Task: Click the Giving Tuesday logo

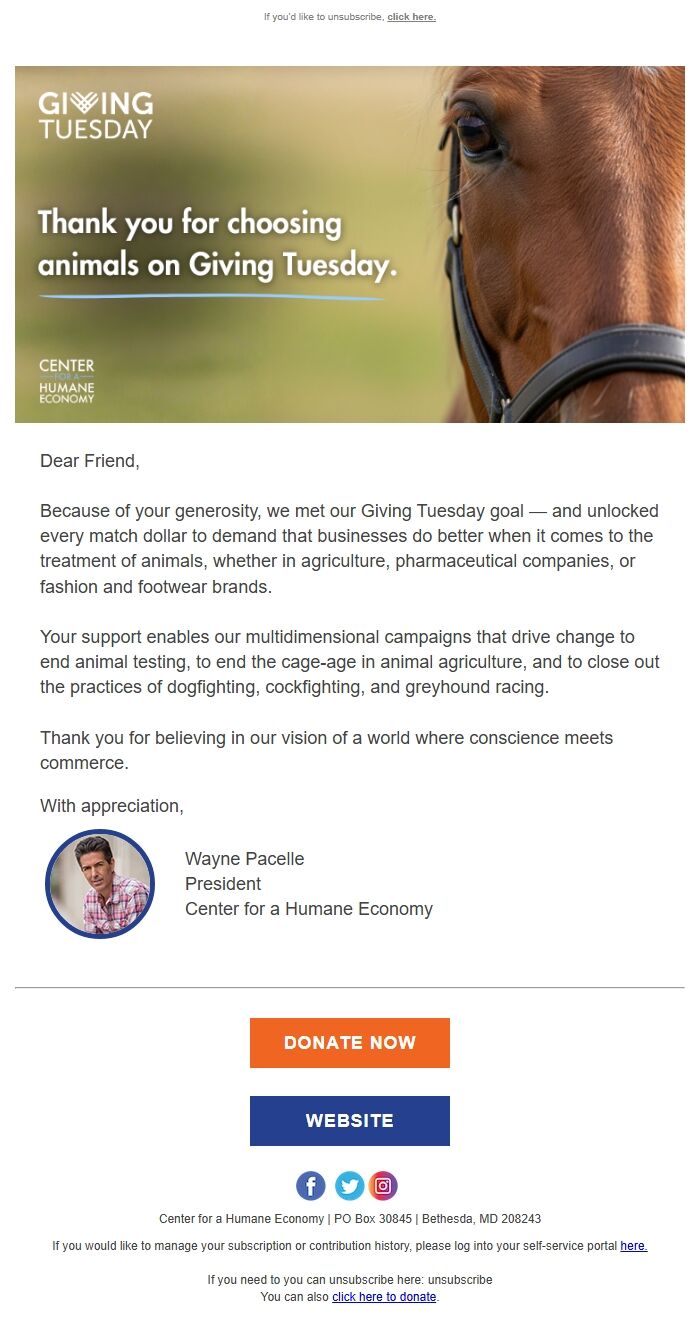Action: coord(96,112)
